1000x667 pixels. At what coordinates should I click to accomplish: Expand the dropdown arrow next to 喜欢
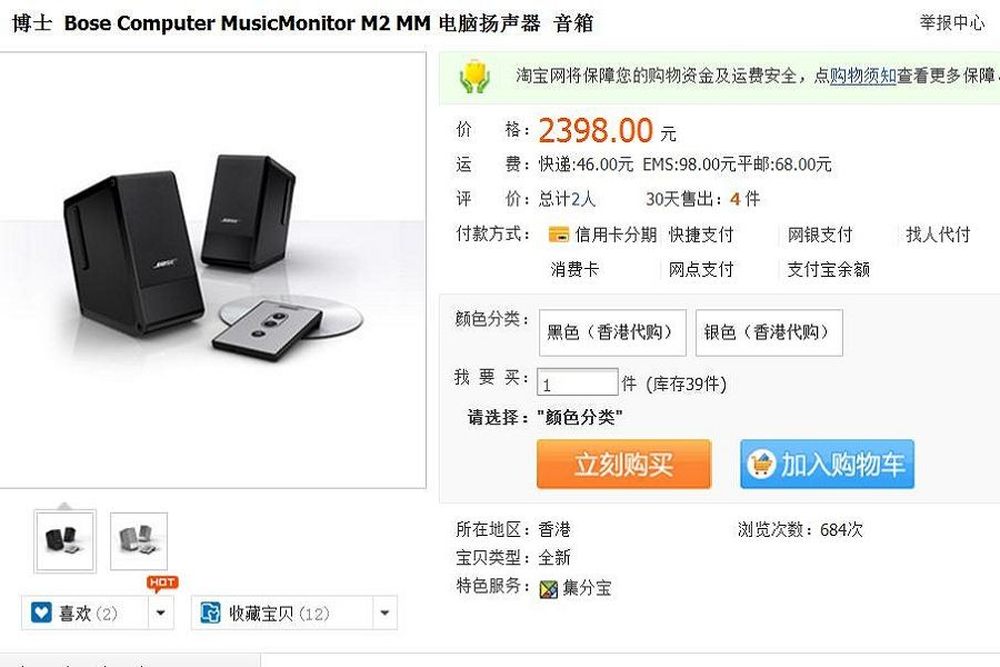point(161,613)
